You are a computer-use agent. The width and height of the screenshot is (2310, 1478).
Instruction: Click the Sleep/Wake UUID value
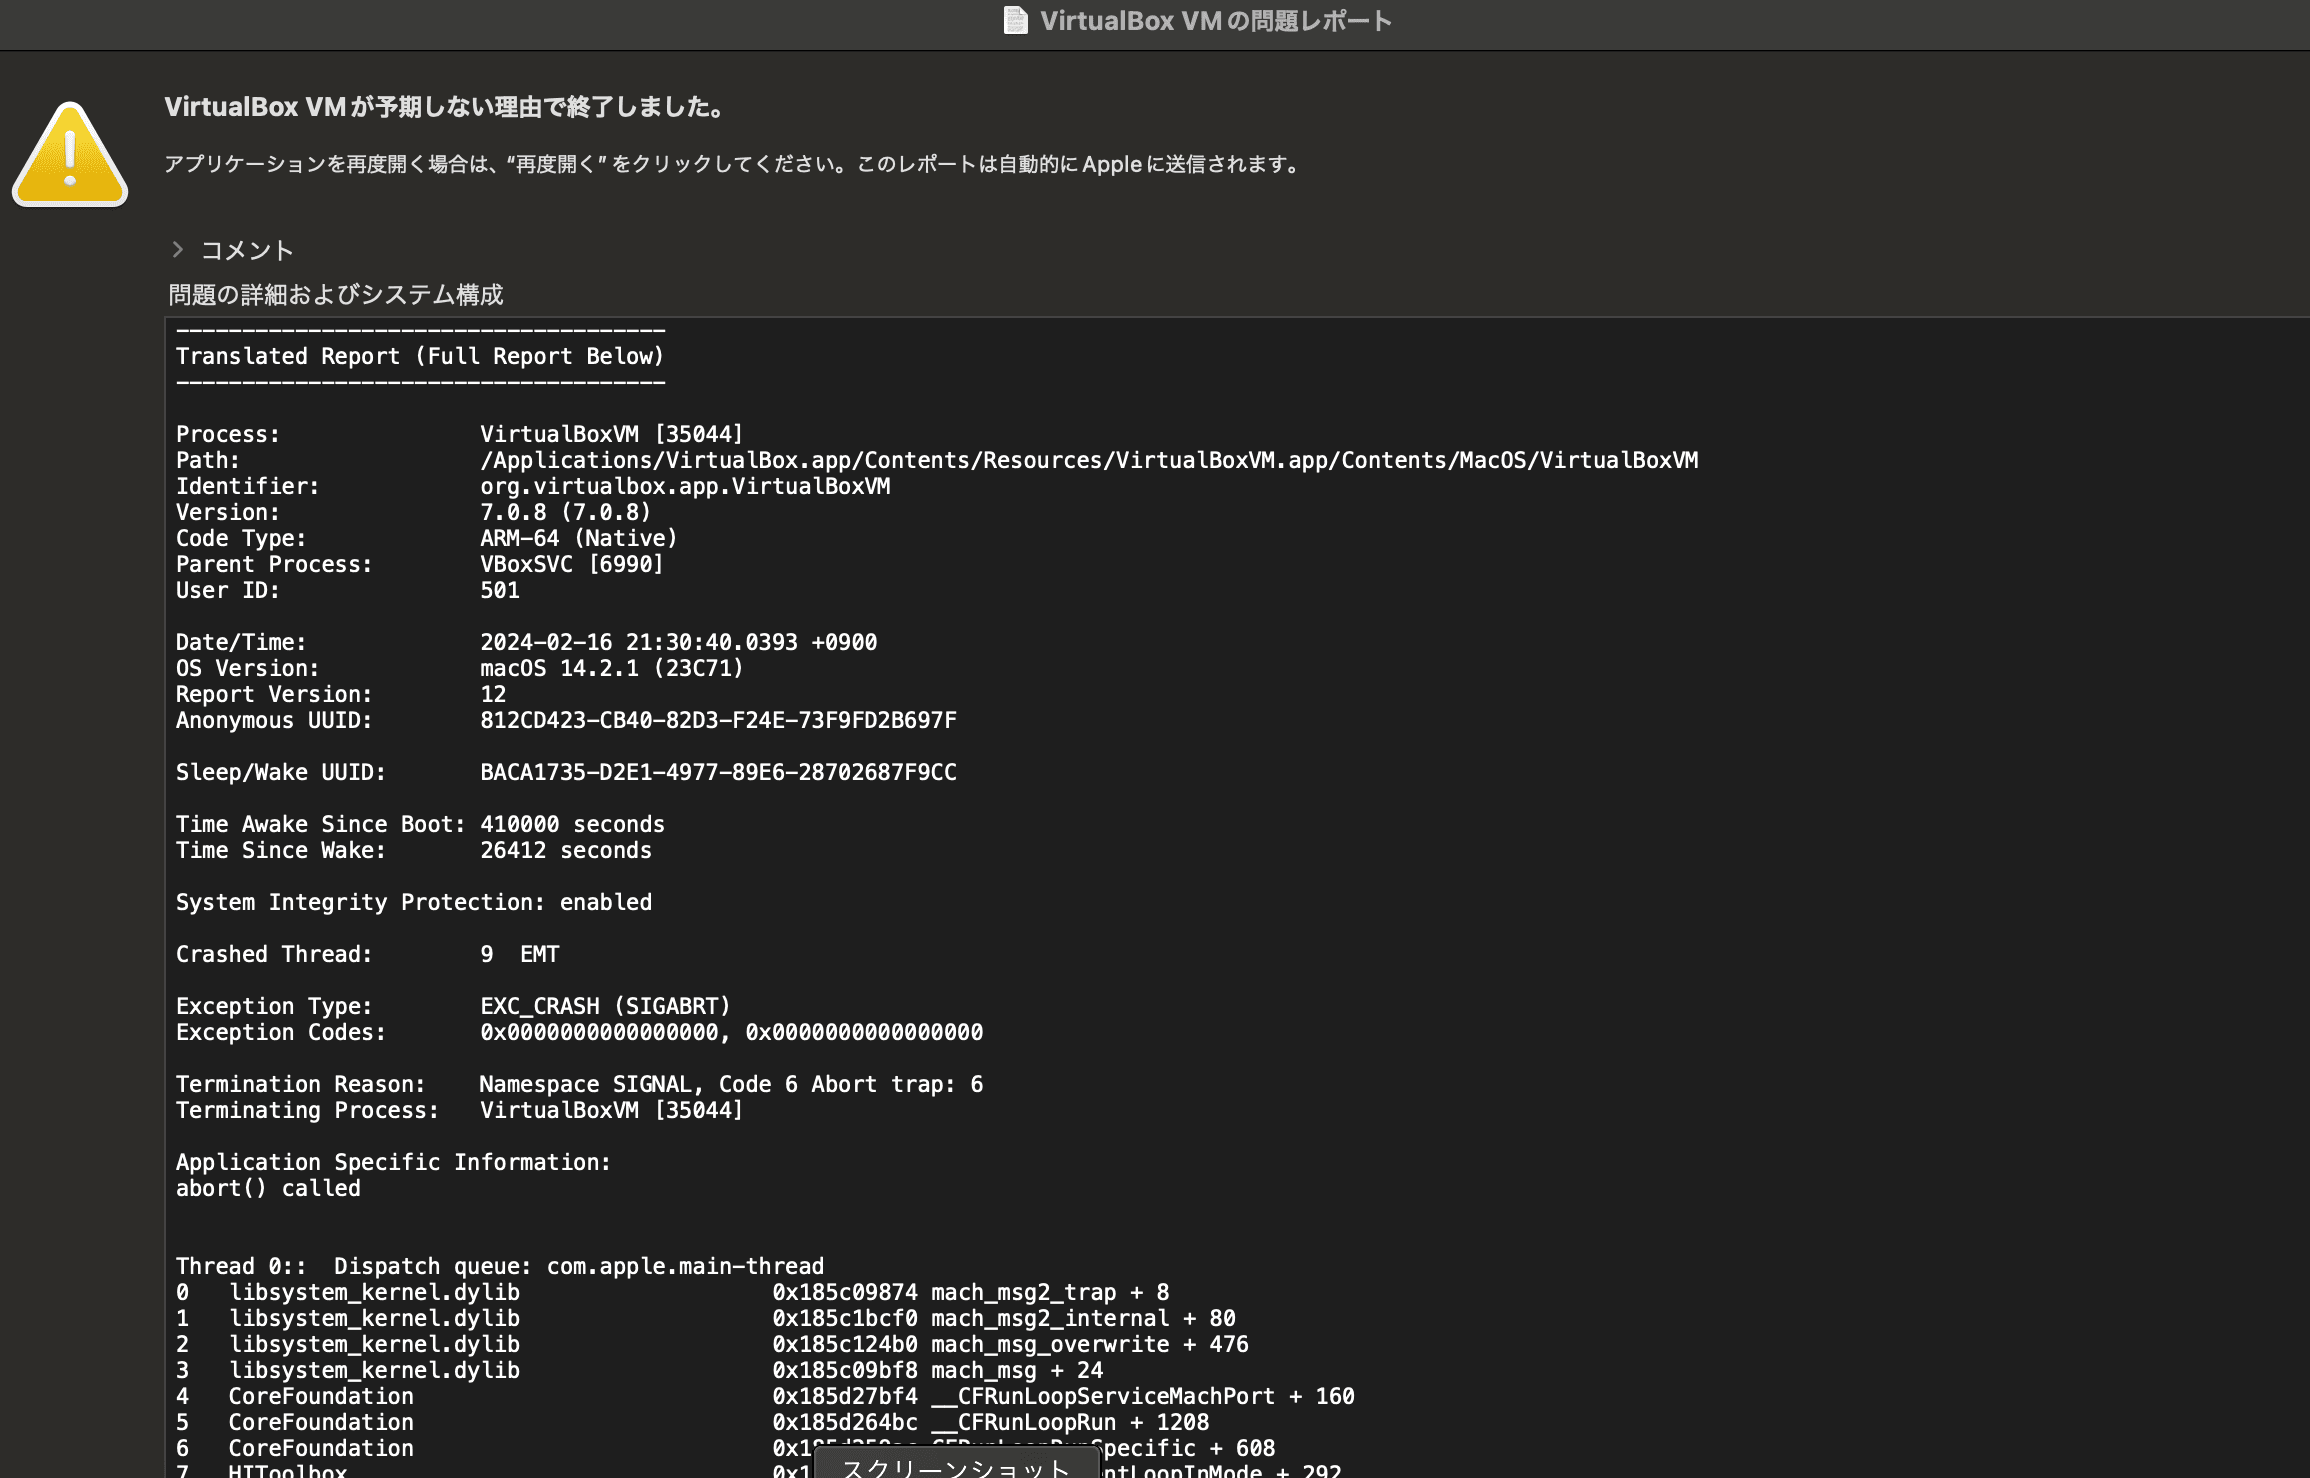coord(718,772)
